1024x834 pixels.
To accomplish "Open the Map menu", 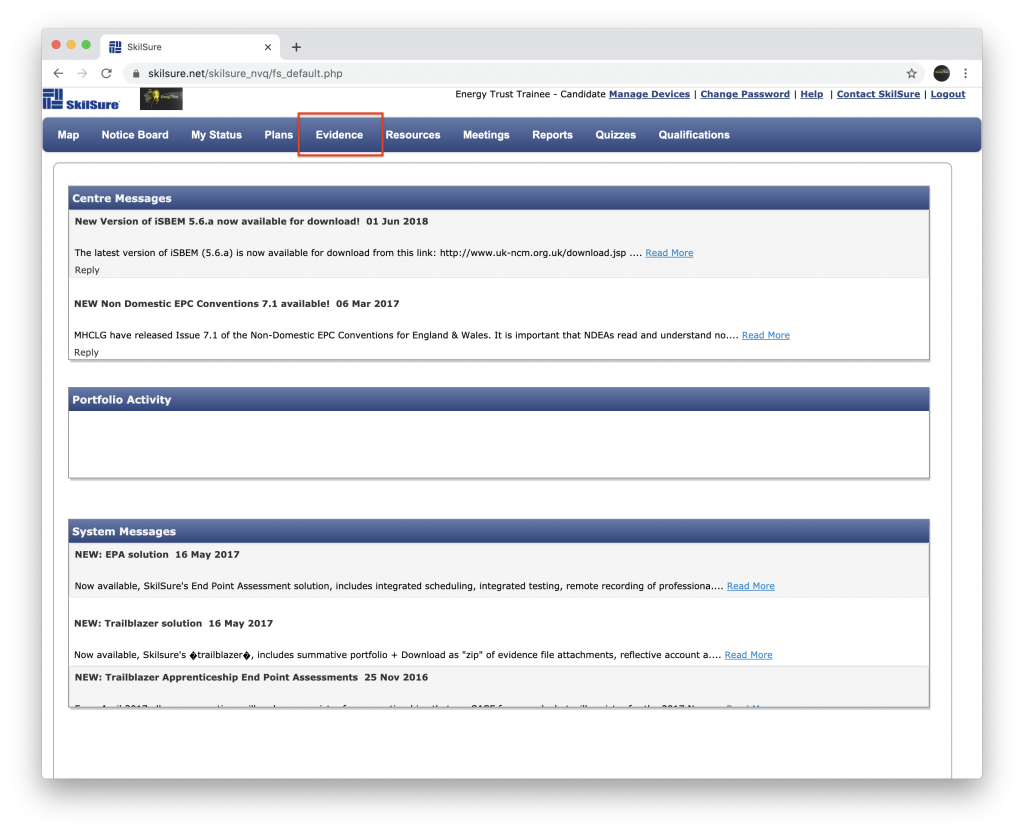I will click(68, 135).
